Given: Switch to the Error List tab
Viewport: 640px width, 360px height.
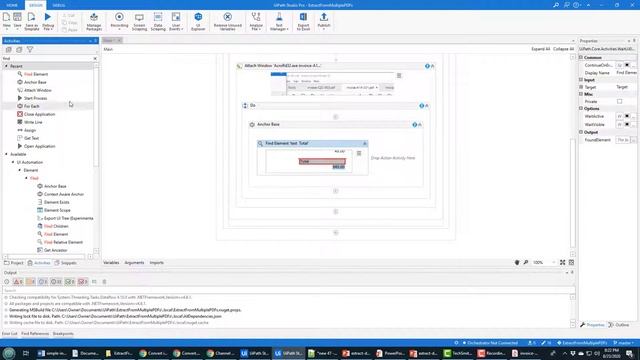Looking at the screenshot, I should (10, 333).
